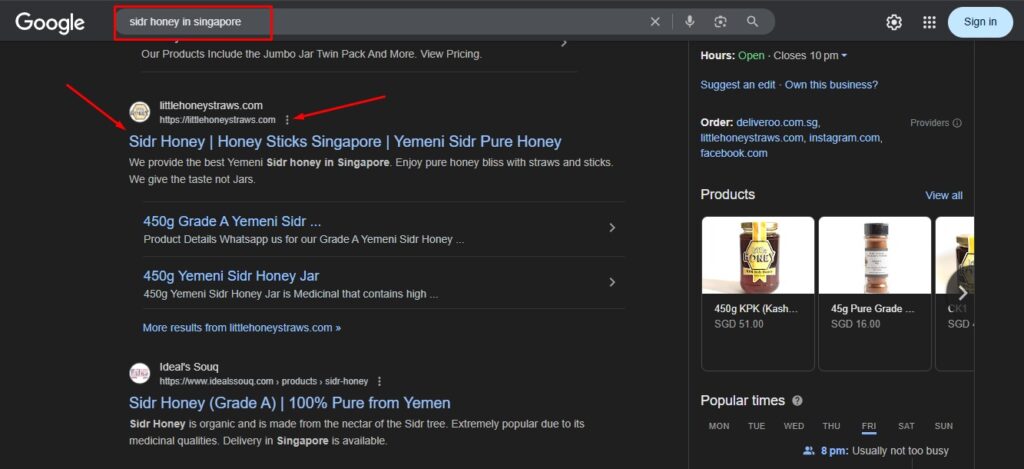The height and width of the screenshot is (469, 1024).
Task: Click next arrow in products carousel
Action: 962,293
